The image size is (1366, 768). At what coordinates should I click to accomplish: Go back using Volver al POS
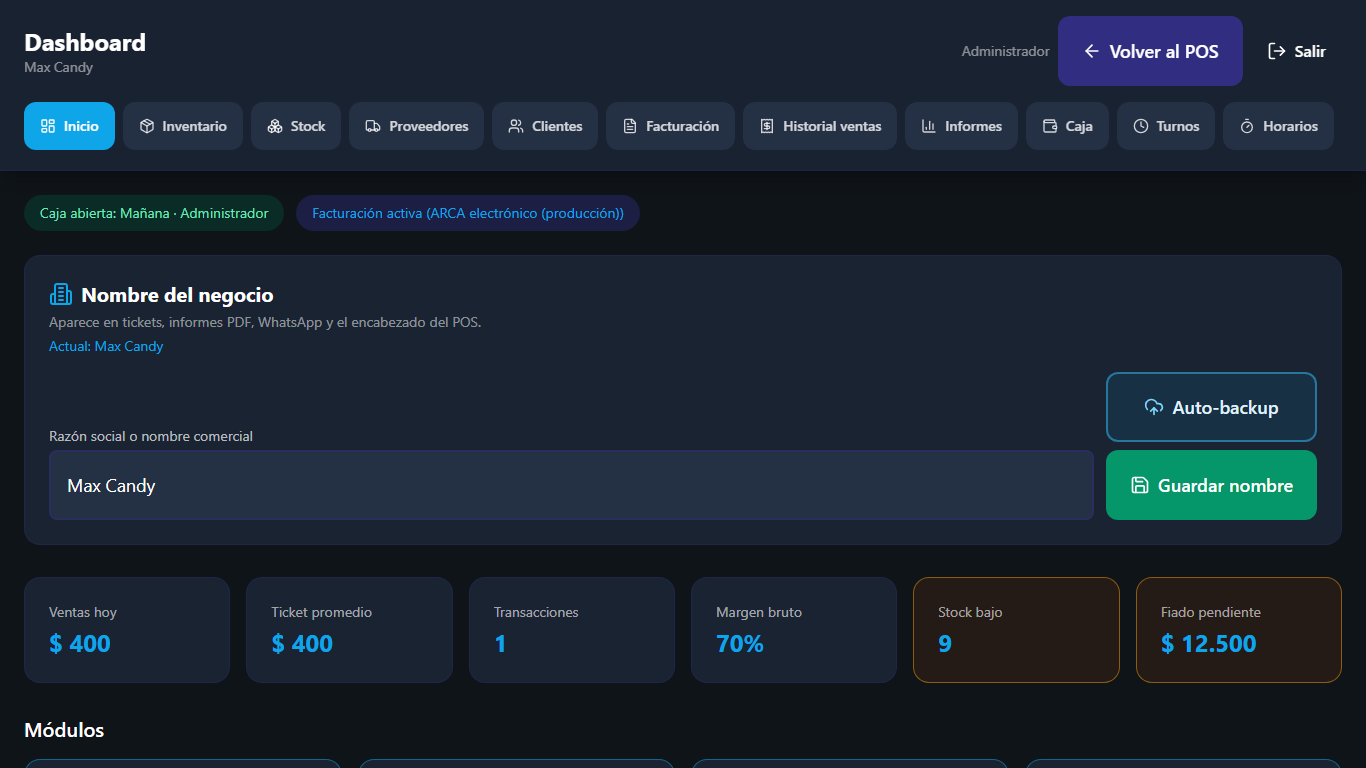pos(1150,51)
